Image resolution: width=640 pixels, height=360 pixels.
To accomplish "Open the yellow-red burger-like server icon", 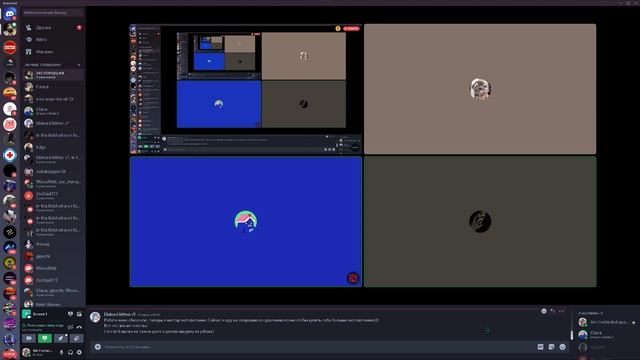I will (x=10, y=93).
